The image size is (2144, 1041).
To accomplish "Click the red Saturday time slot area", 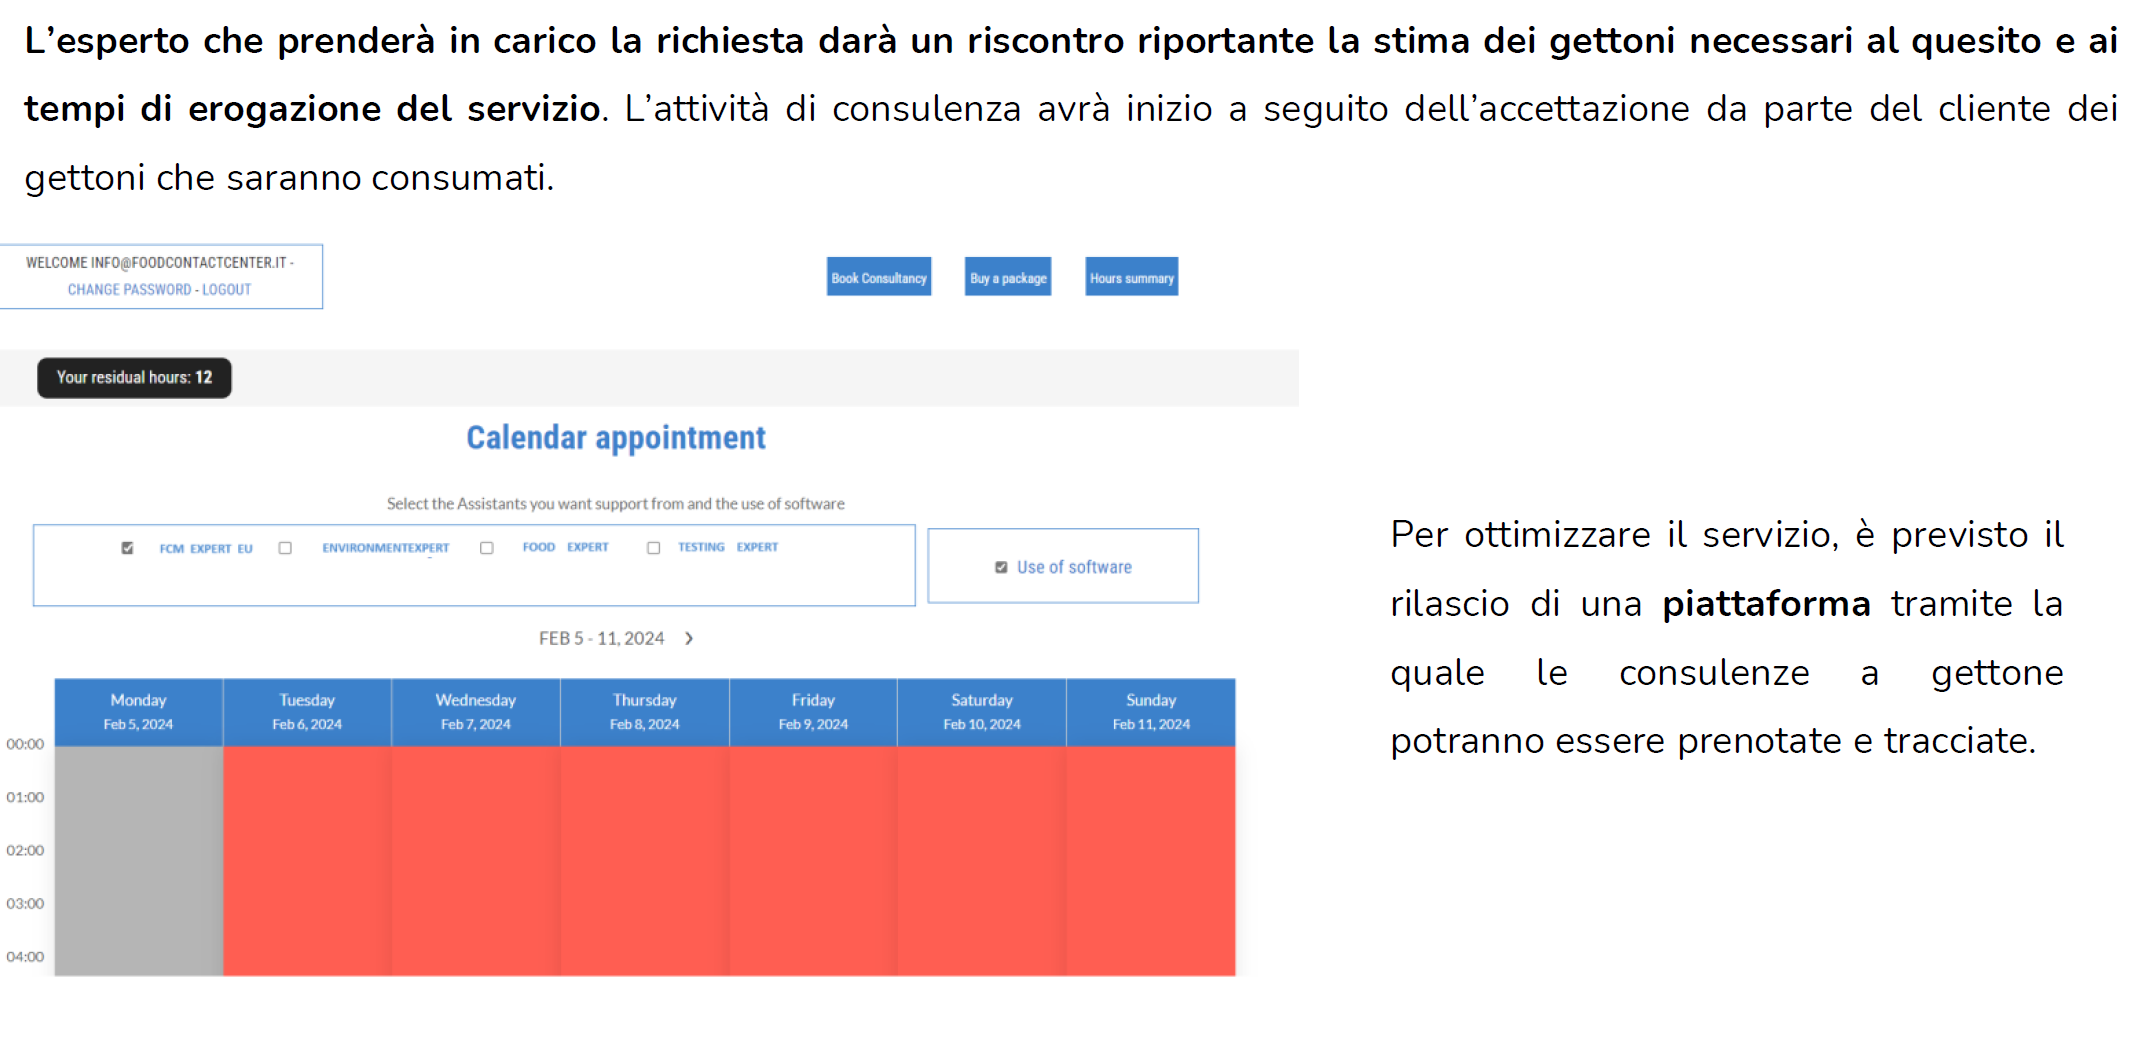I will (x=982, y=860).
